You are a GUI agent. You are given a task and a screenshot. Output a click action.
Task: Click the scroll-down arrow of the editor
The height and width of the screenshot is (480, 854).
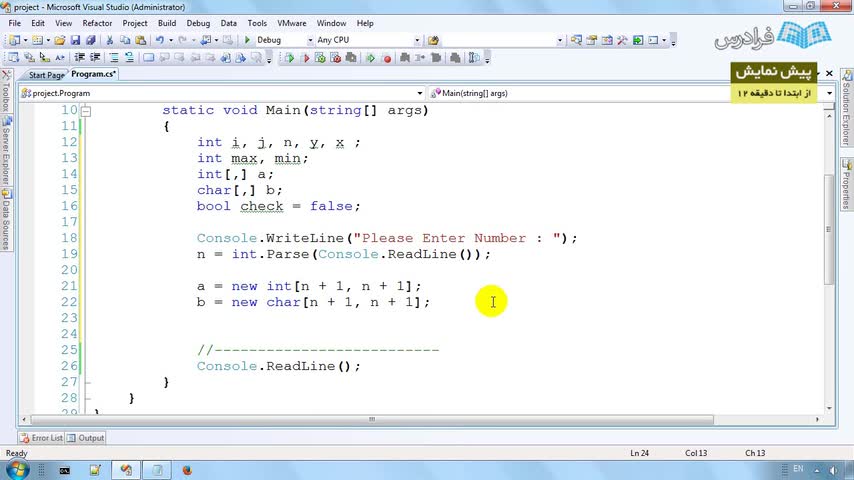(829, 408)
